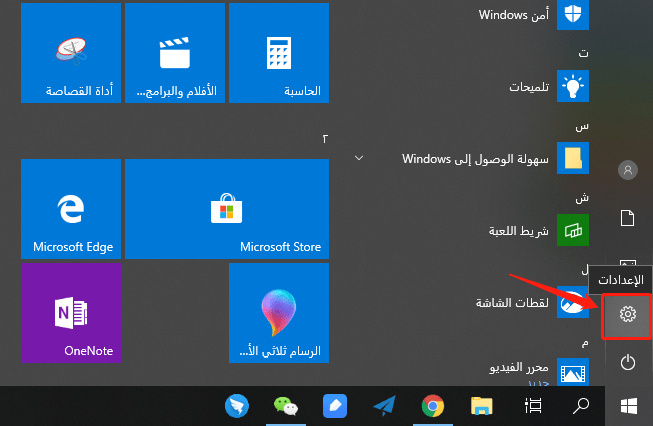Switch to Google Chrome on the taskbar
Screen dimensions: 653x426
click(x=433, y=406)
